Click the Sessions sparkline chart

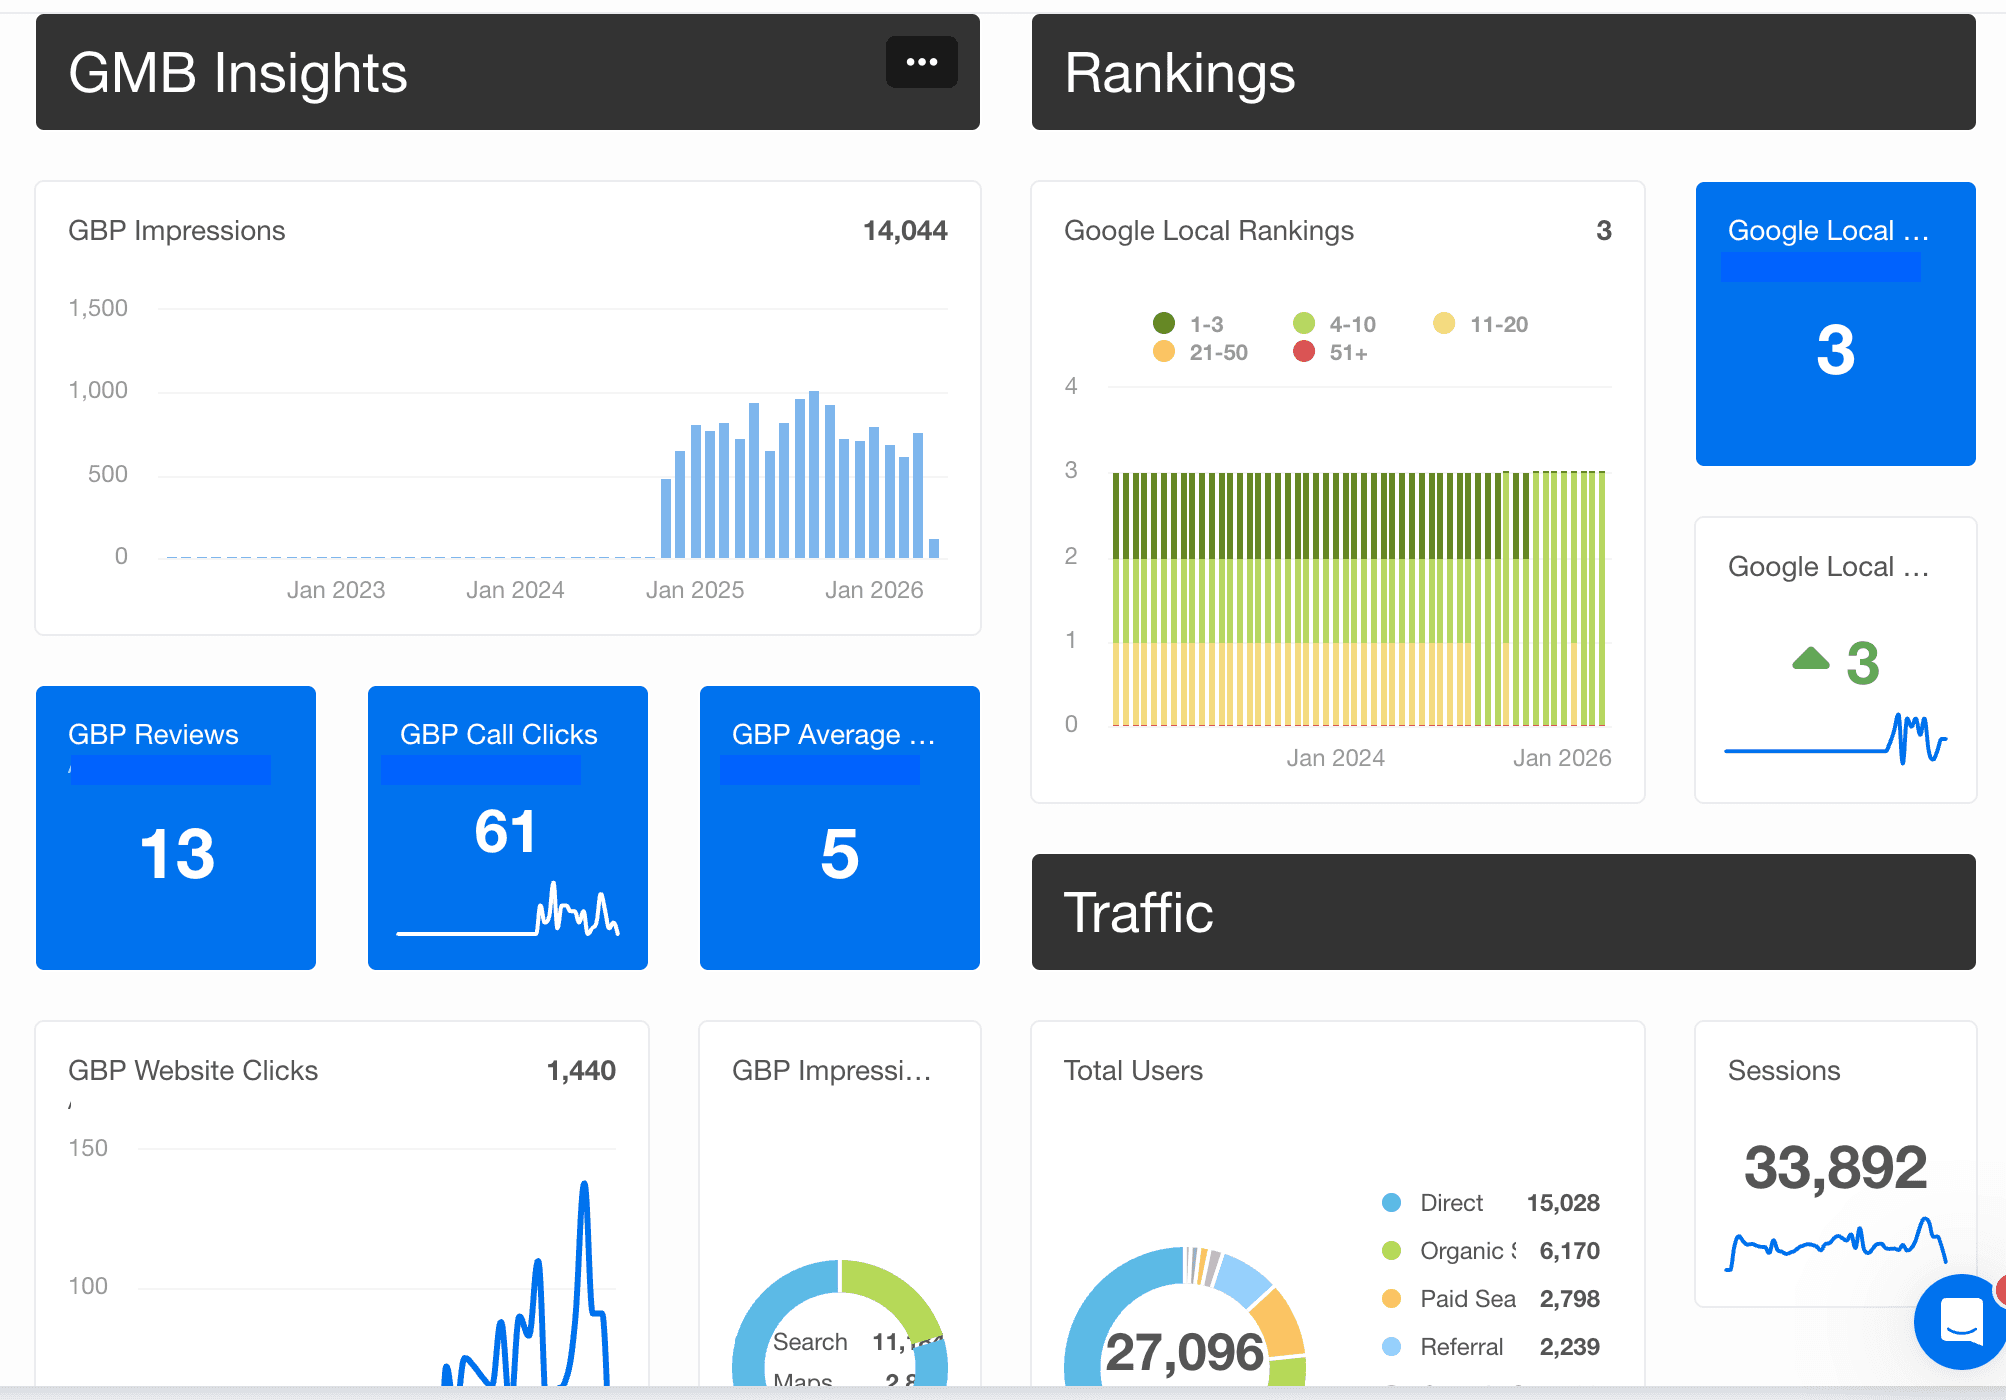(x=1836, y=1243)
